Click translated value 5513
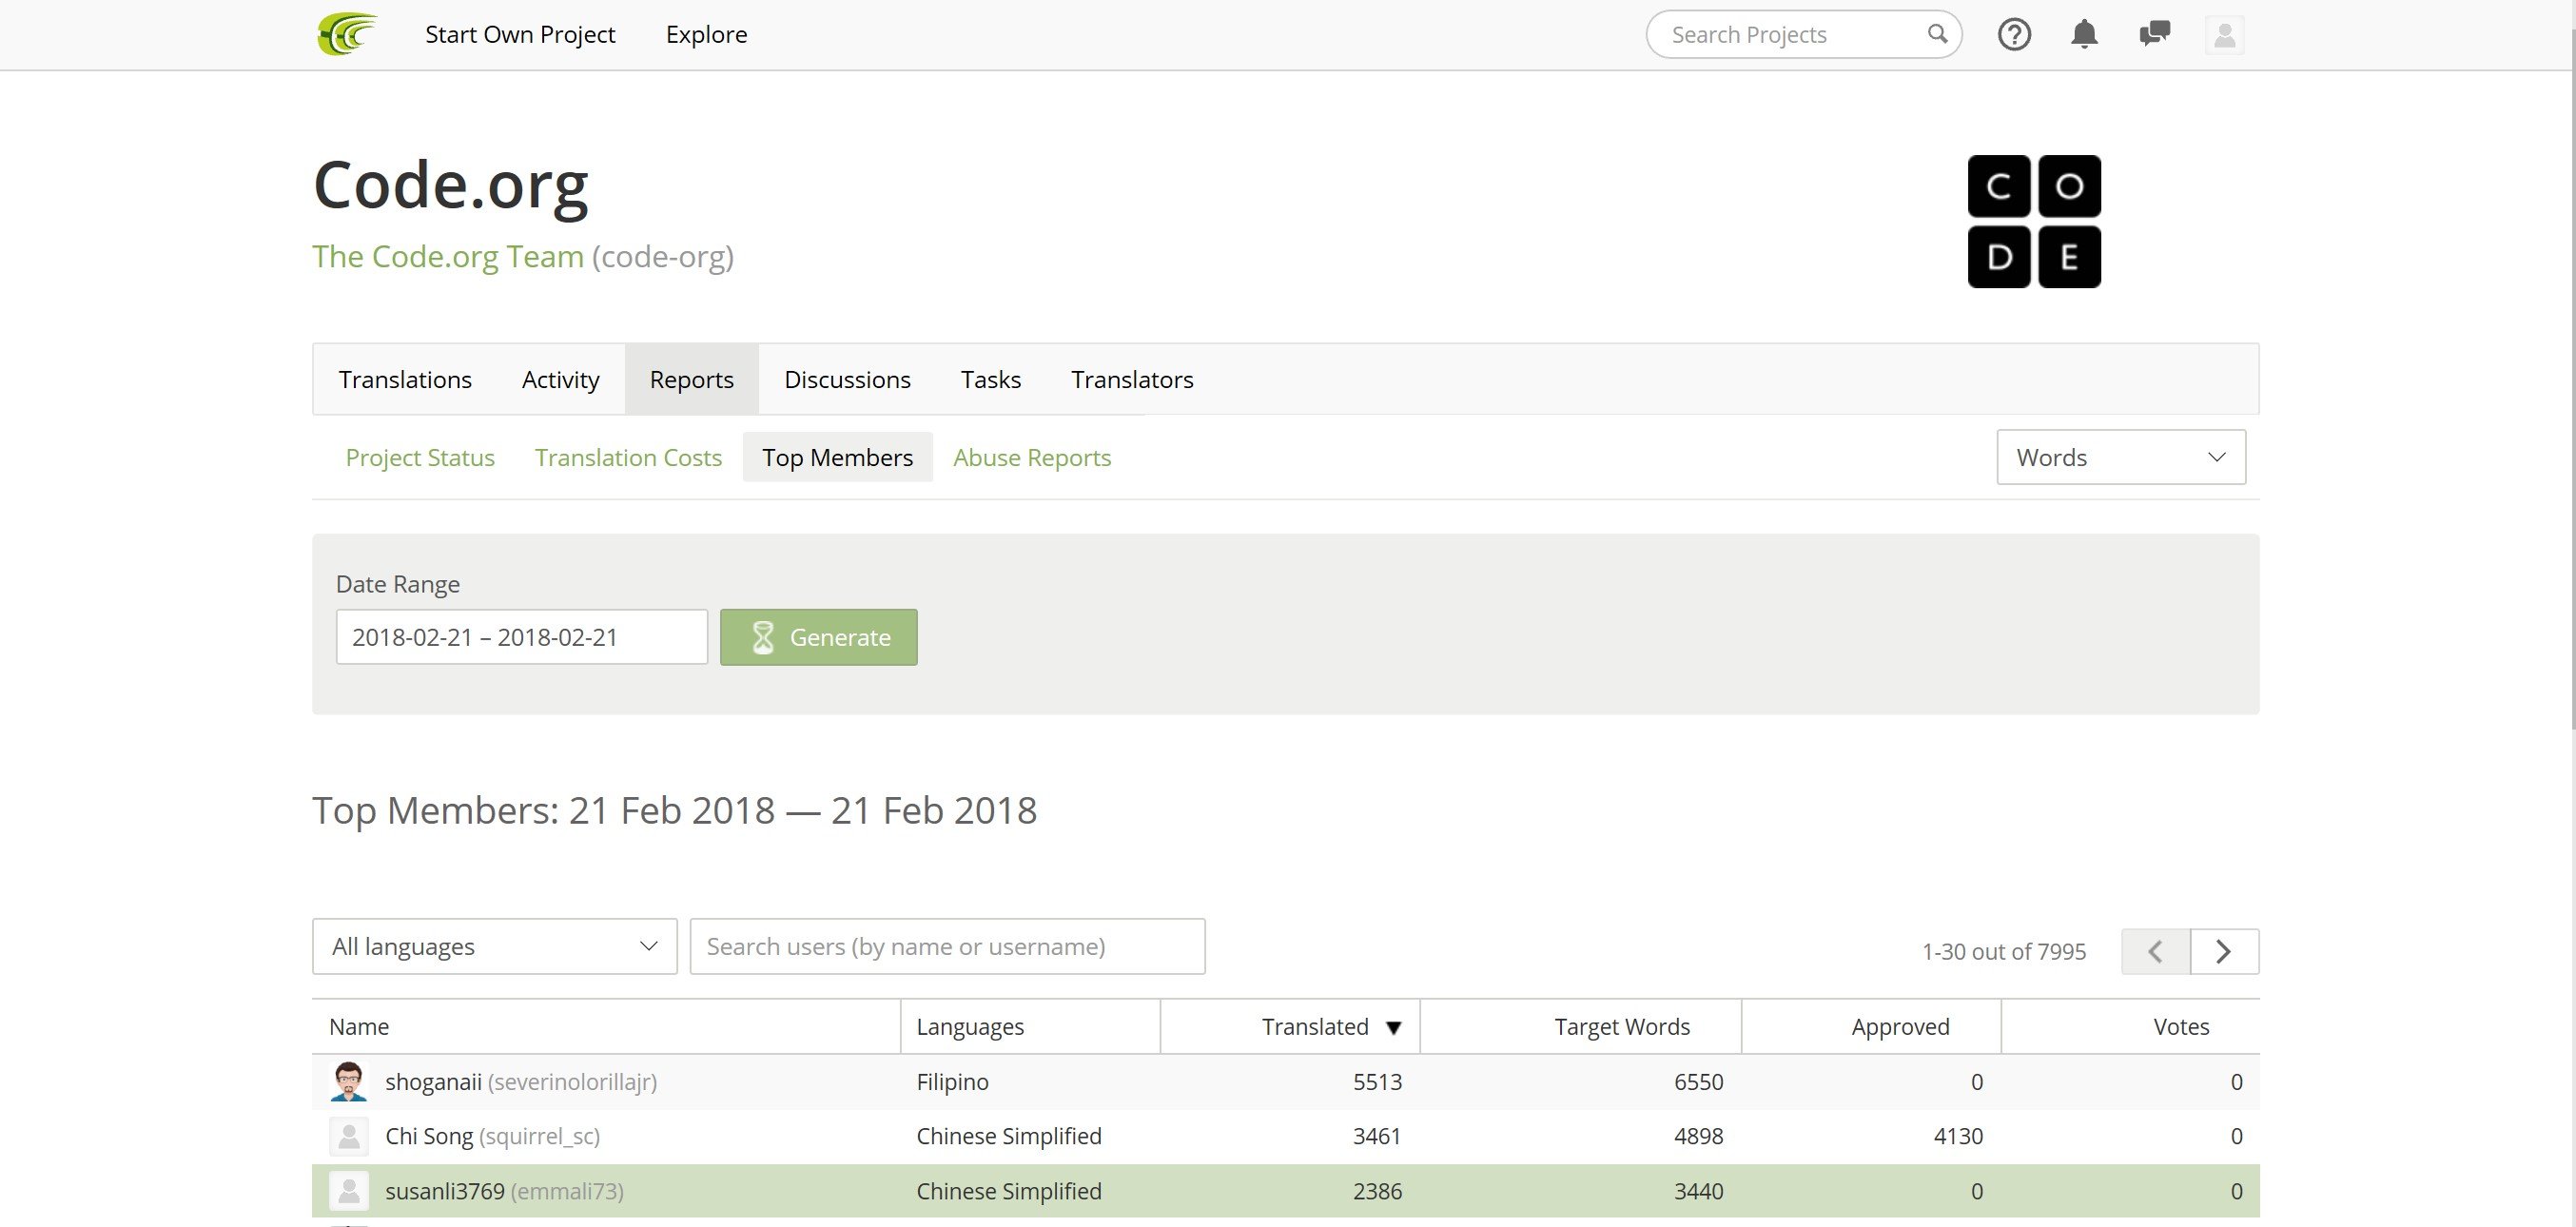 coord(1377,1082)
